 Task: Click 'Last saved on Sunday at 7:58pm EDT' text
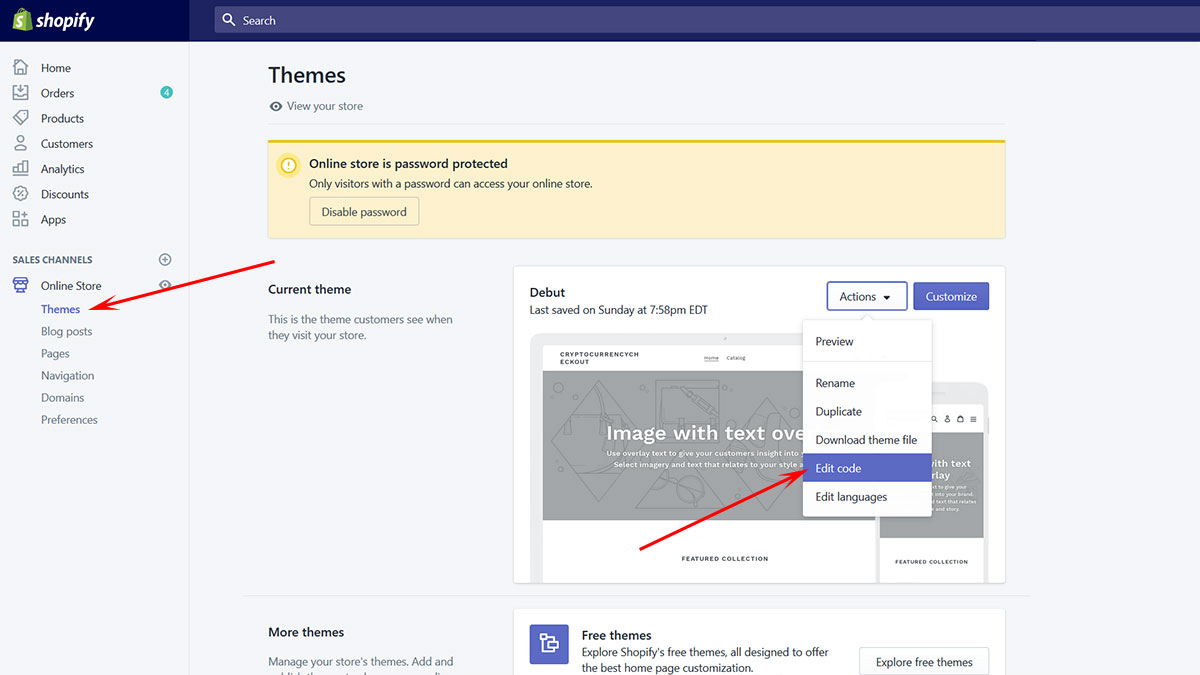click(x=619, y=310)
